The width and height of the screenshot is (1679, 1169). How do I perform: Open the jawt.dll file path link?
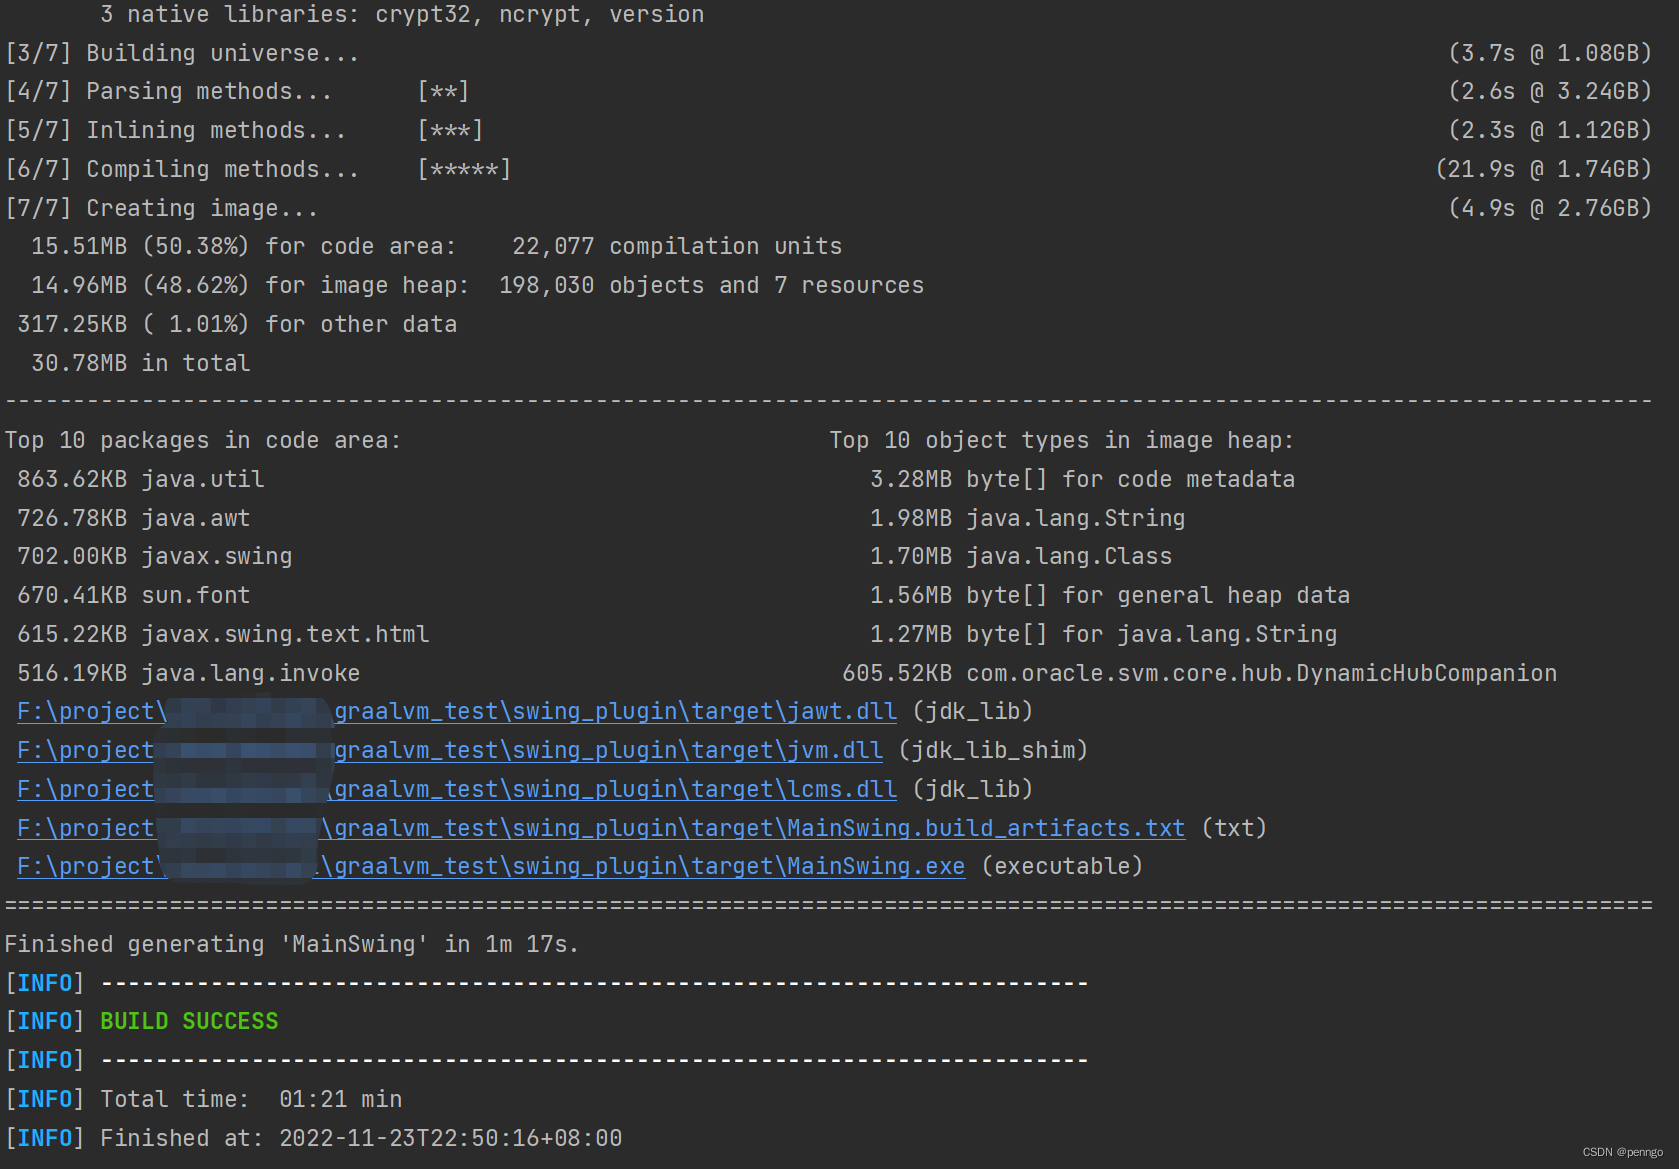[457, 711]
